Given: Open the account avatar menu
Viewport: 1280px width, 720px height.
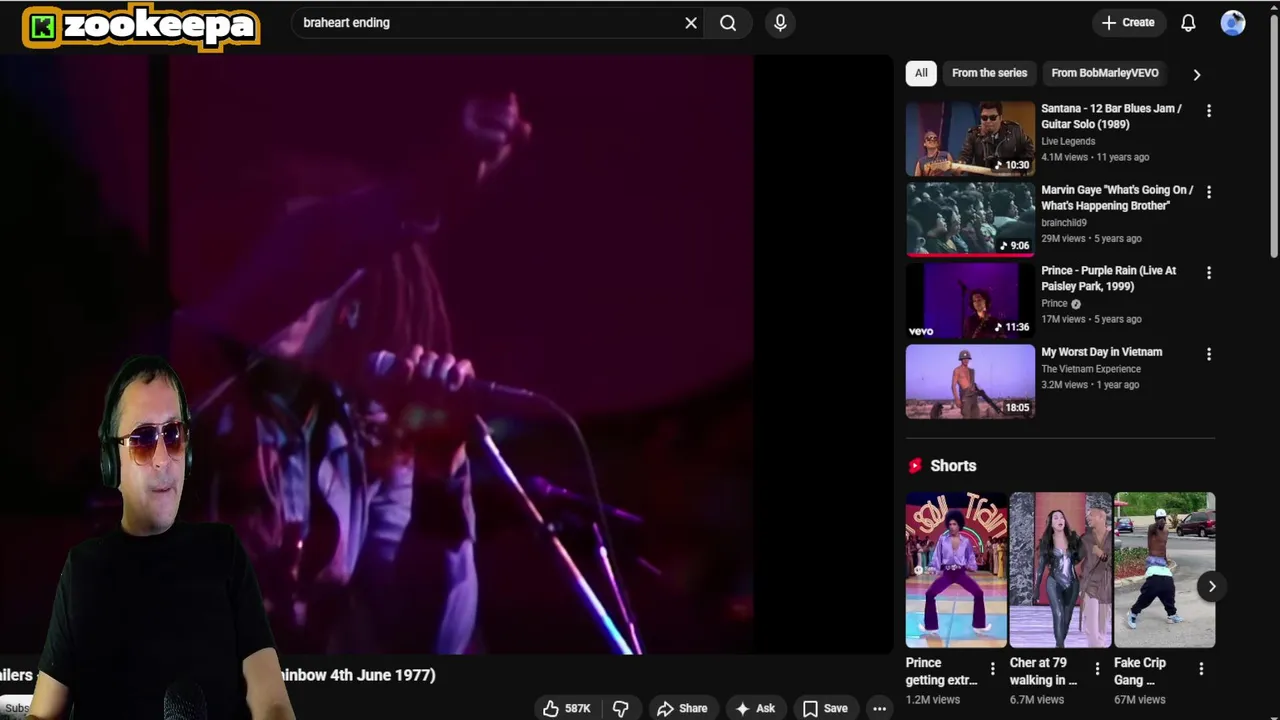Looking at the screenshot, I should pos(1233,23).
